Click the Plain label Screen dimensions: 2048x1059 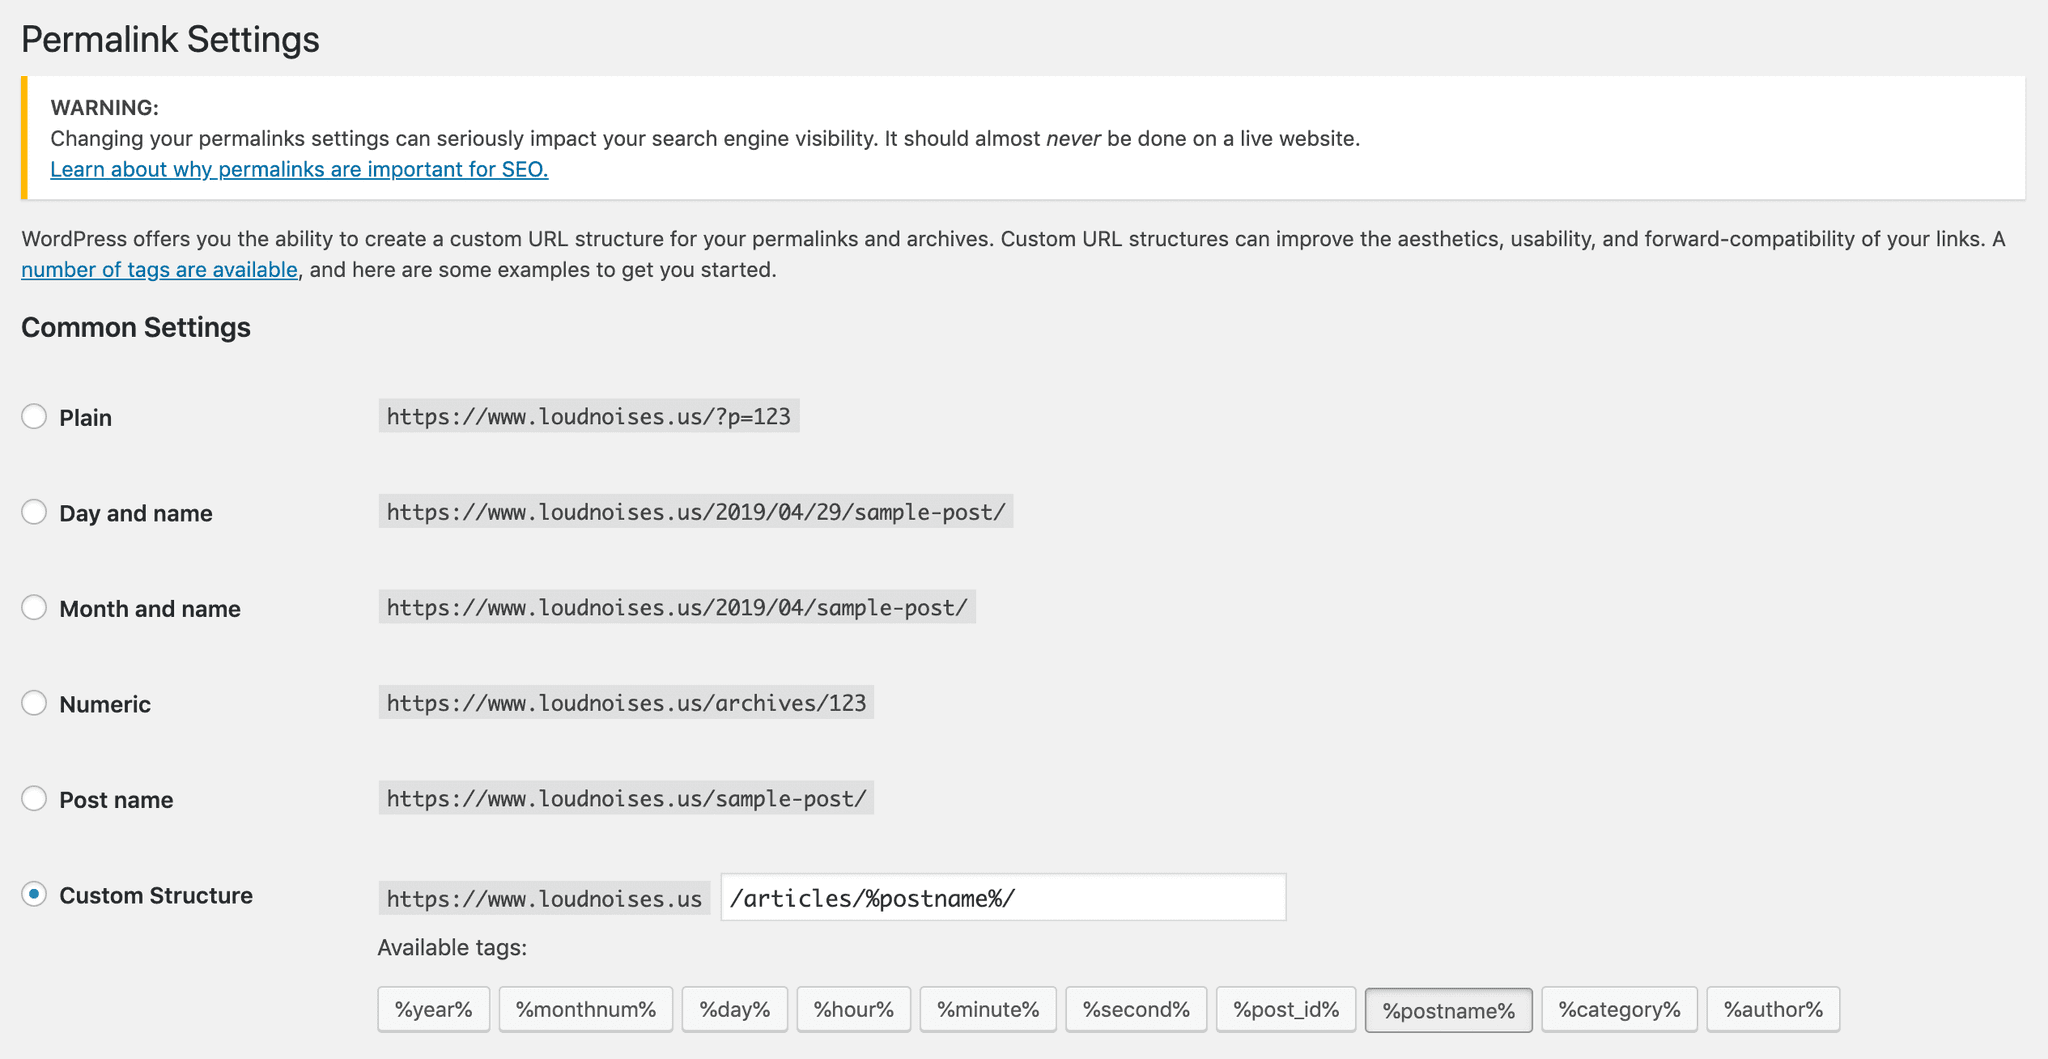tap(85, 417)
